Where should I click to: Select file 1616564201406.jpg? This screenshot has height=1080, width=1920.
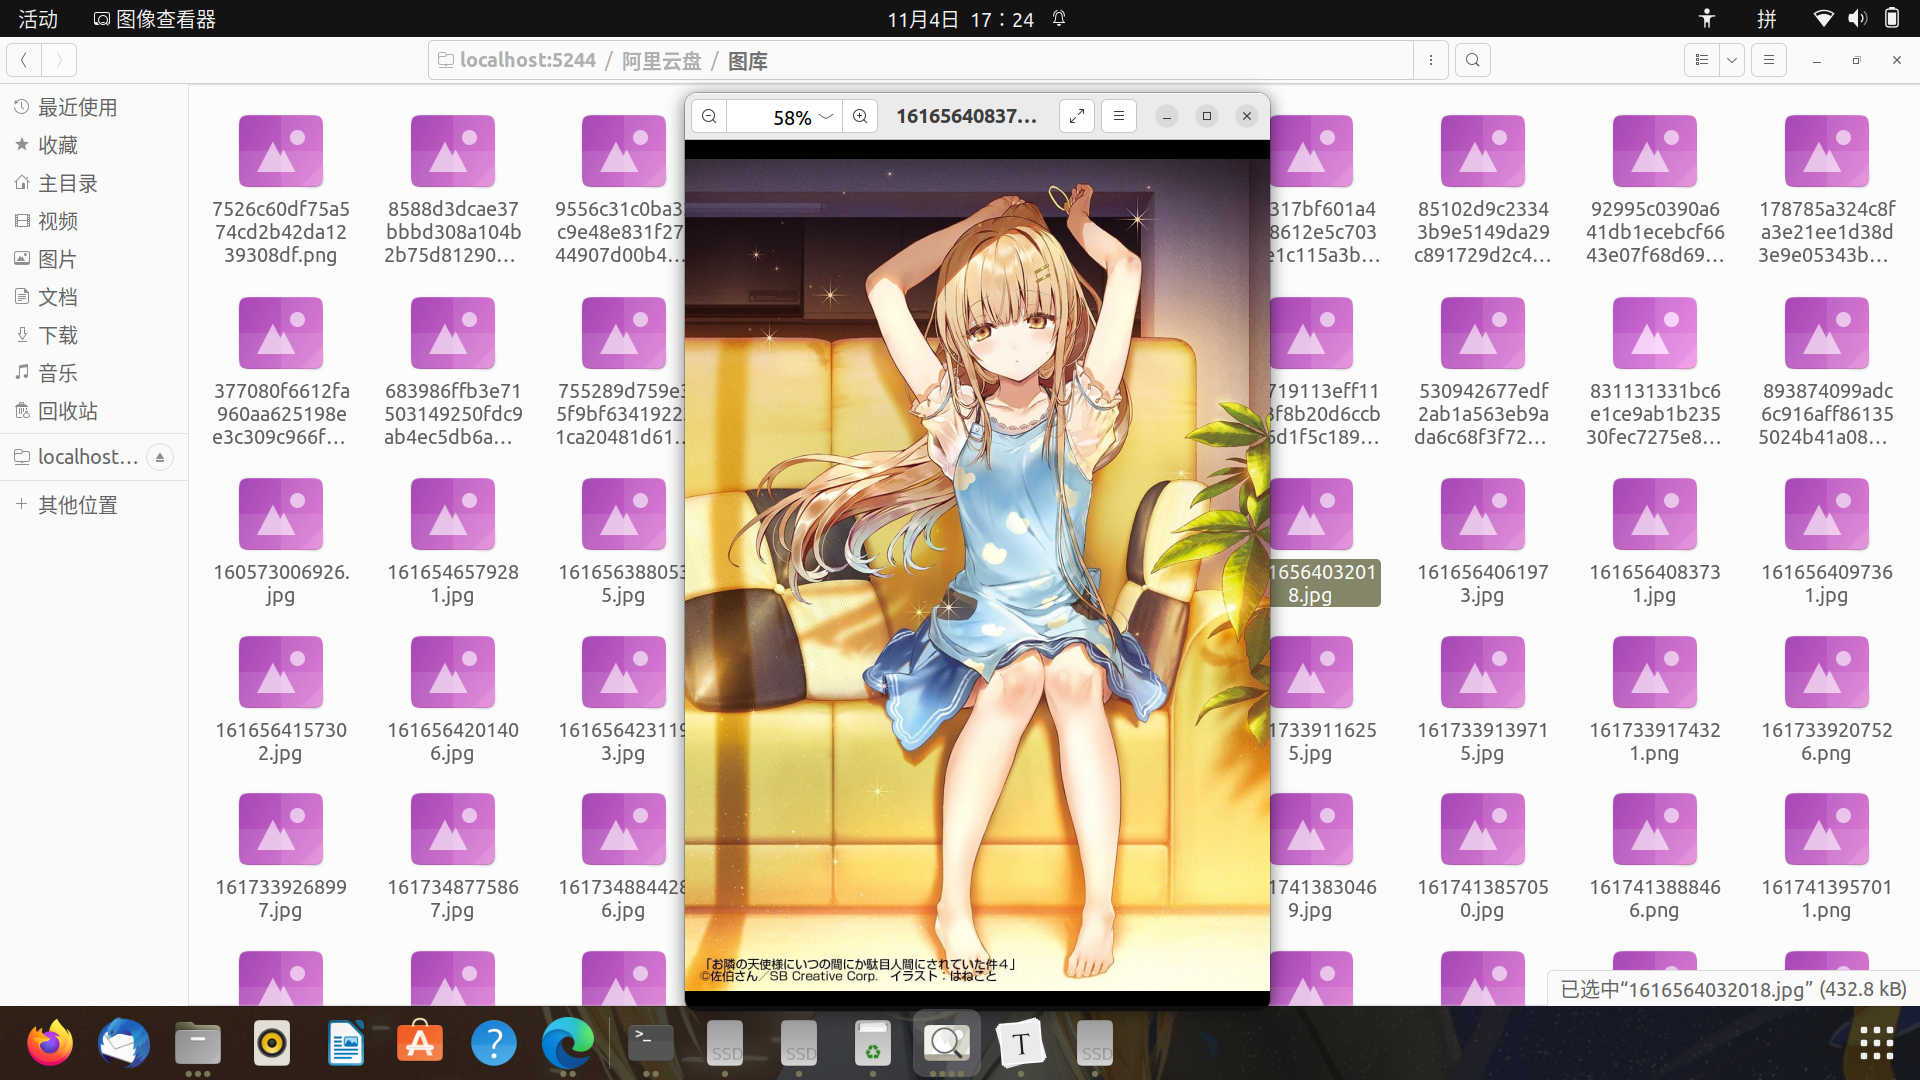453,700
